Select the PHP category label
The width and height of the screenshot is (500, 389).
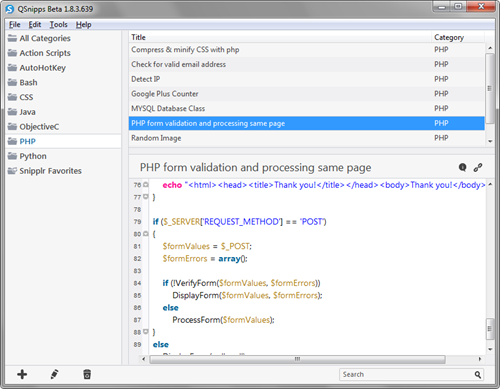pos(27,141)
